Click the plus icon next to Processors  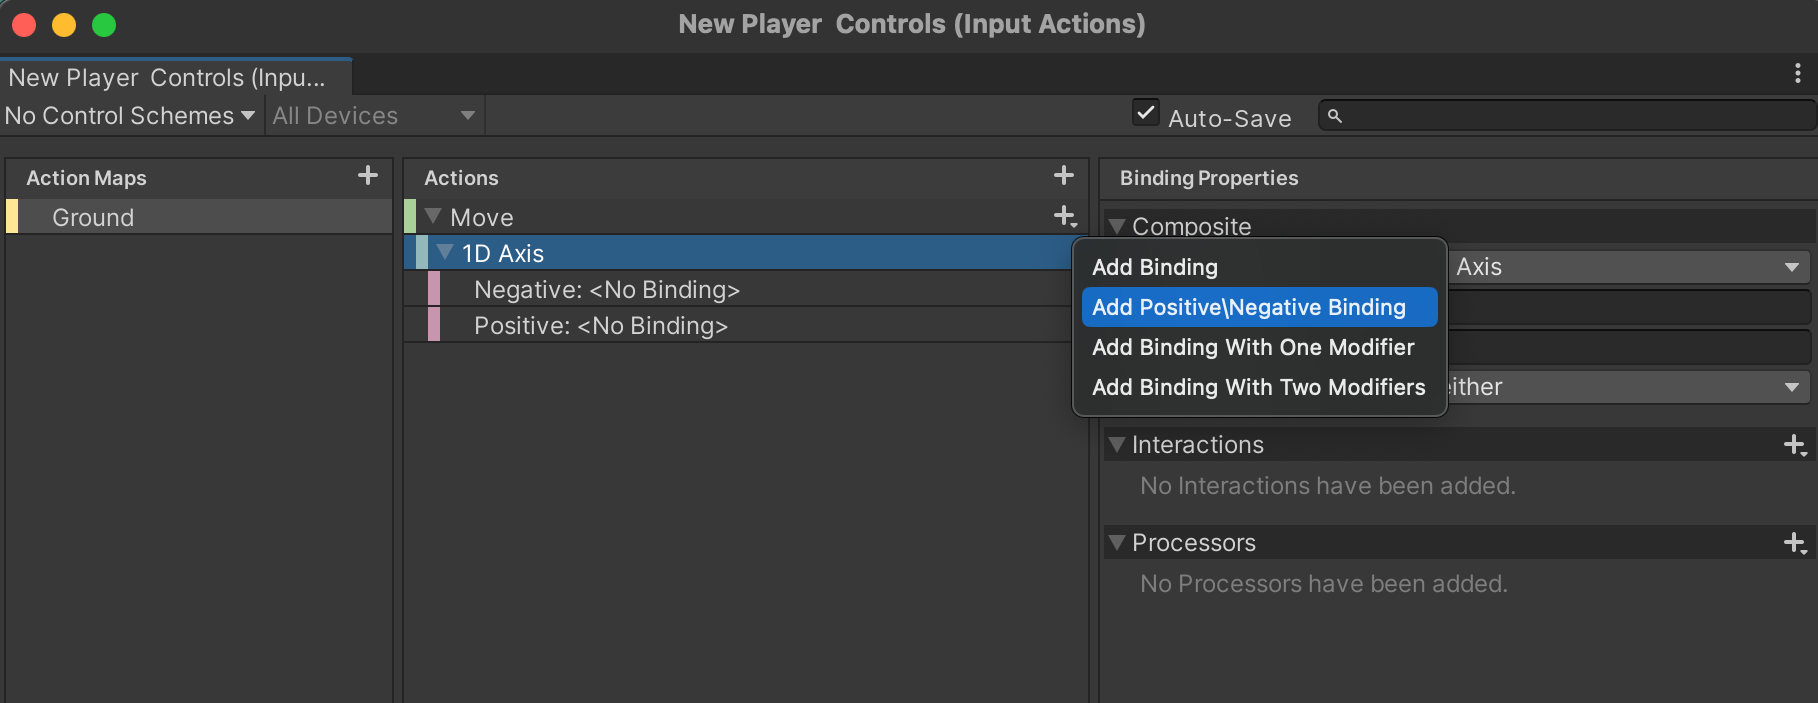click(1793, 542)
